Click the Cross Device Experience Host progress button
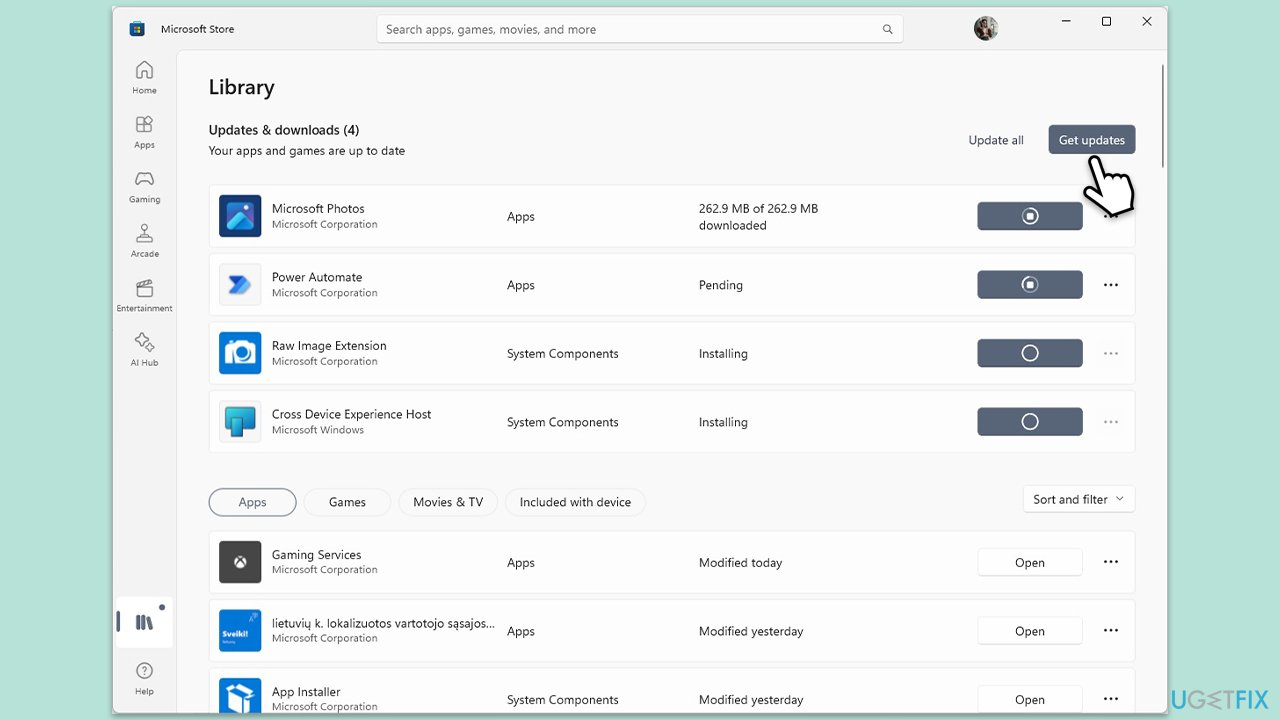This screenshot has width=1280, height=720. pyautogui.click(x=1030, y=422)
